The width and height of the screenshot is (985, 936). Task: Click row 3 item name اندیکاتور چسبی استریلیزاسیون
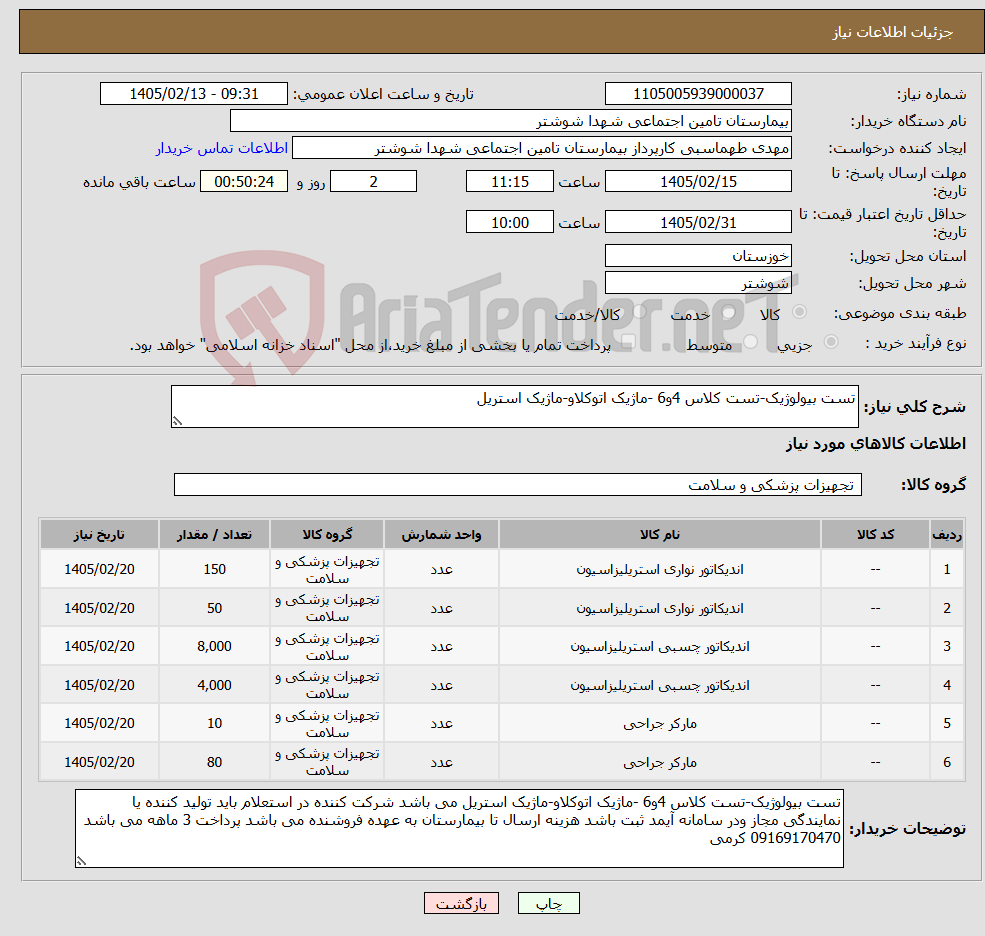pos(660,647)
